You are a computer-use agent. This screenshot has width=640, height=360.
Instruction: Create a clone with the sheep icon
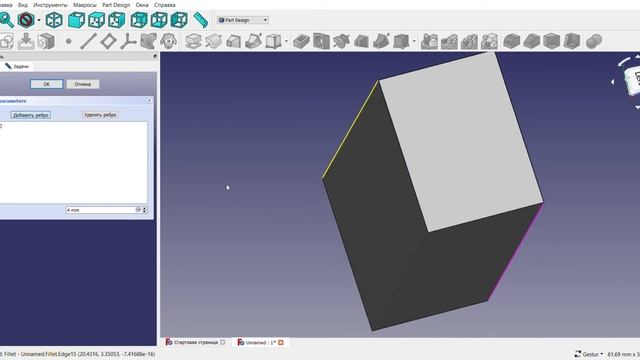coord(168,41)
